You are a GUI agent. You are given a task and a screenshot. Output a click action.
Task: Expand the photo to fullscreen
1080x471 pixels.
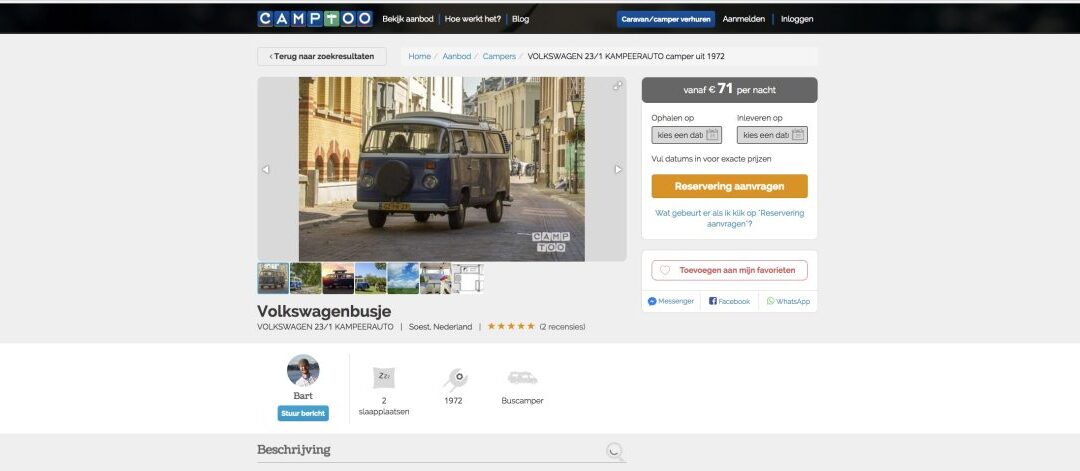coord(617,86)
